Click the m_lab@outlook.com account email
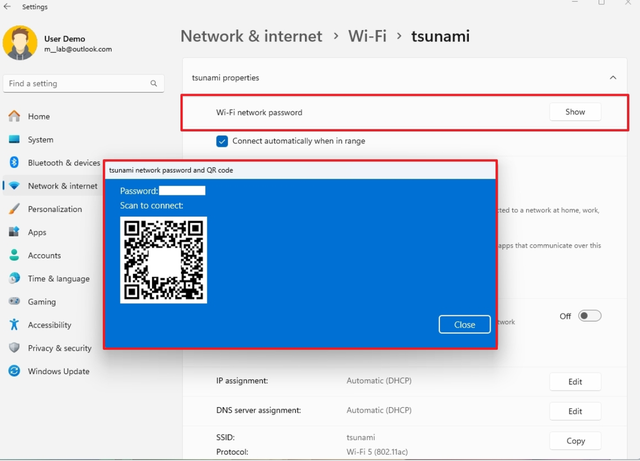The image size is (640, 461). tap(78, 49)
